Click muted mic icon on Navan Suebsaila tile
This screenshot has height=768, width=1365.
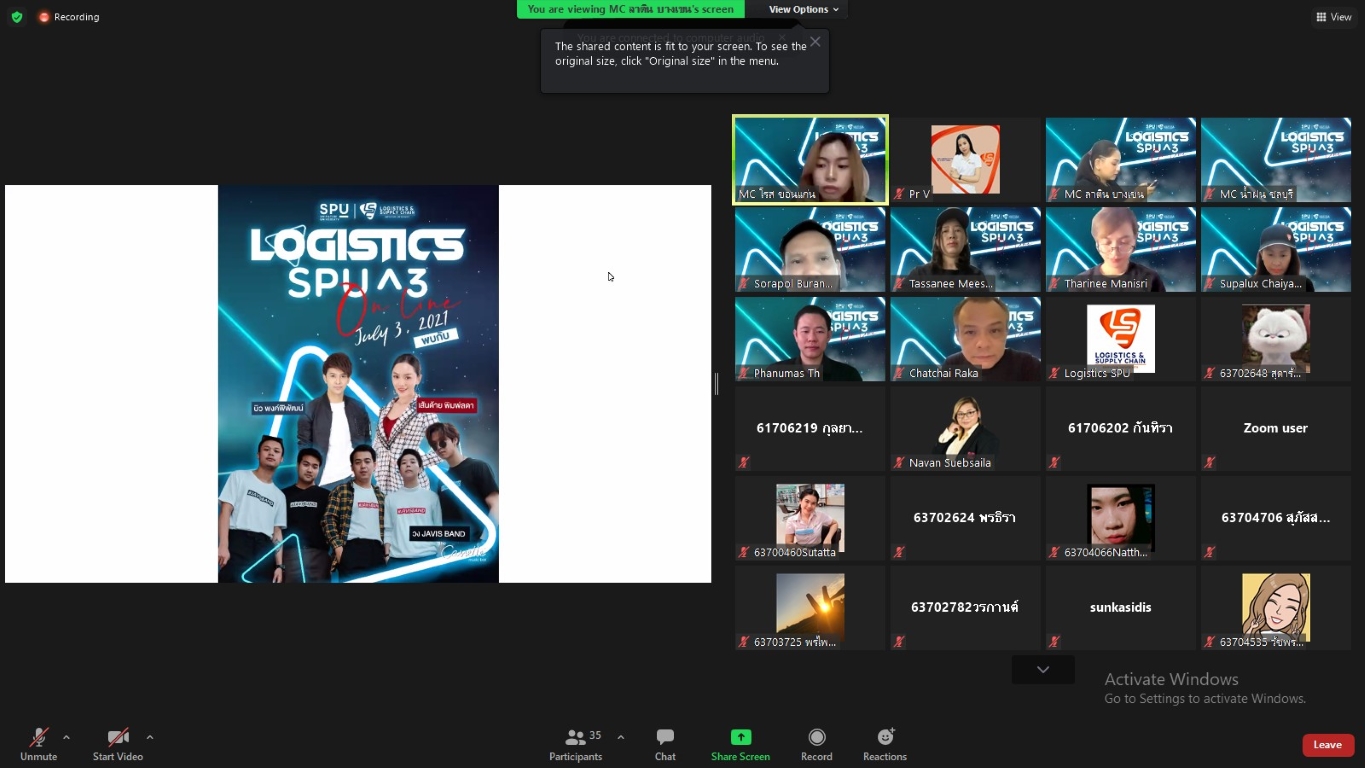pyautogui.click(x=899, y=463)
